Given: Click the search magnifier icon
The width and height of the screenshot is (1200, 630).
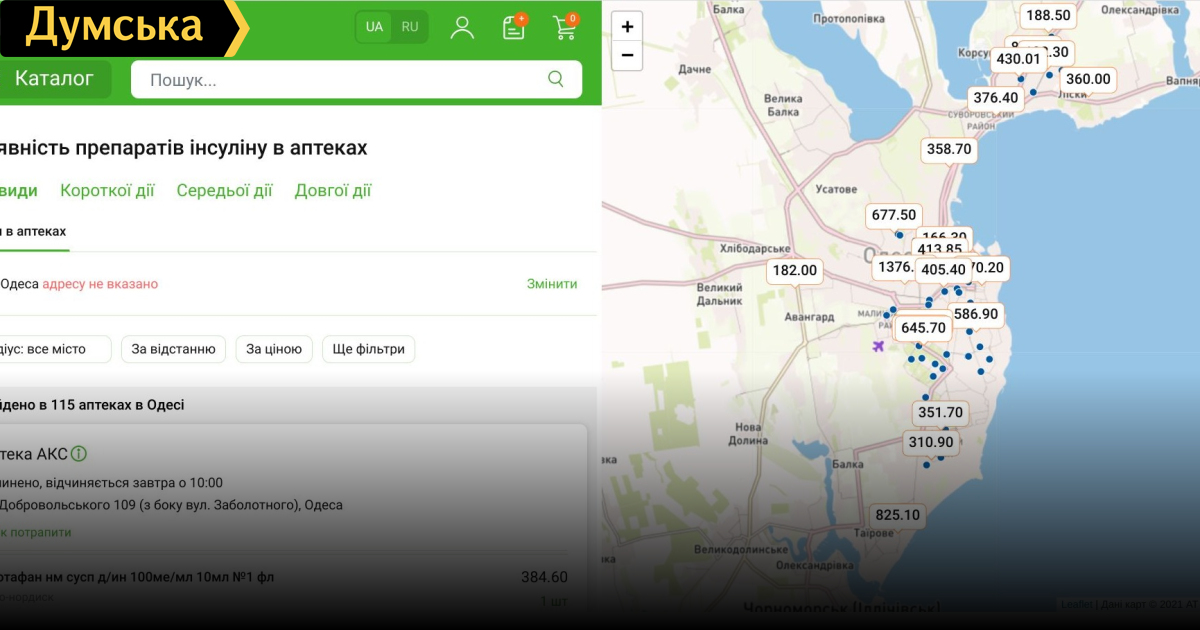Looking at the screenshot, I should [556, 79].
